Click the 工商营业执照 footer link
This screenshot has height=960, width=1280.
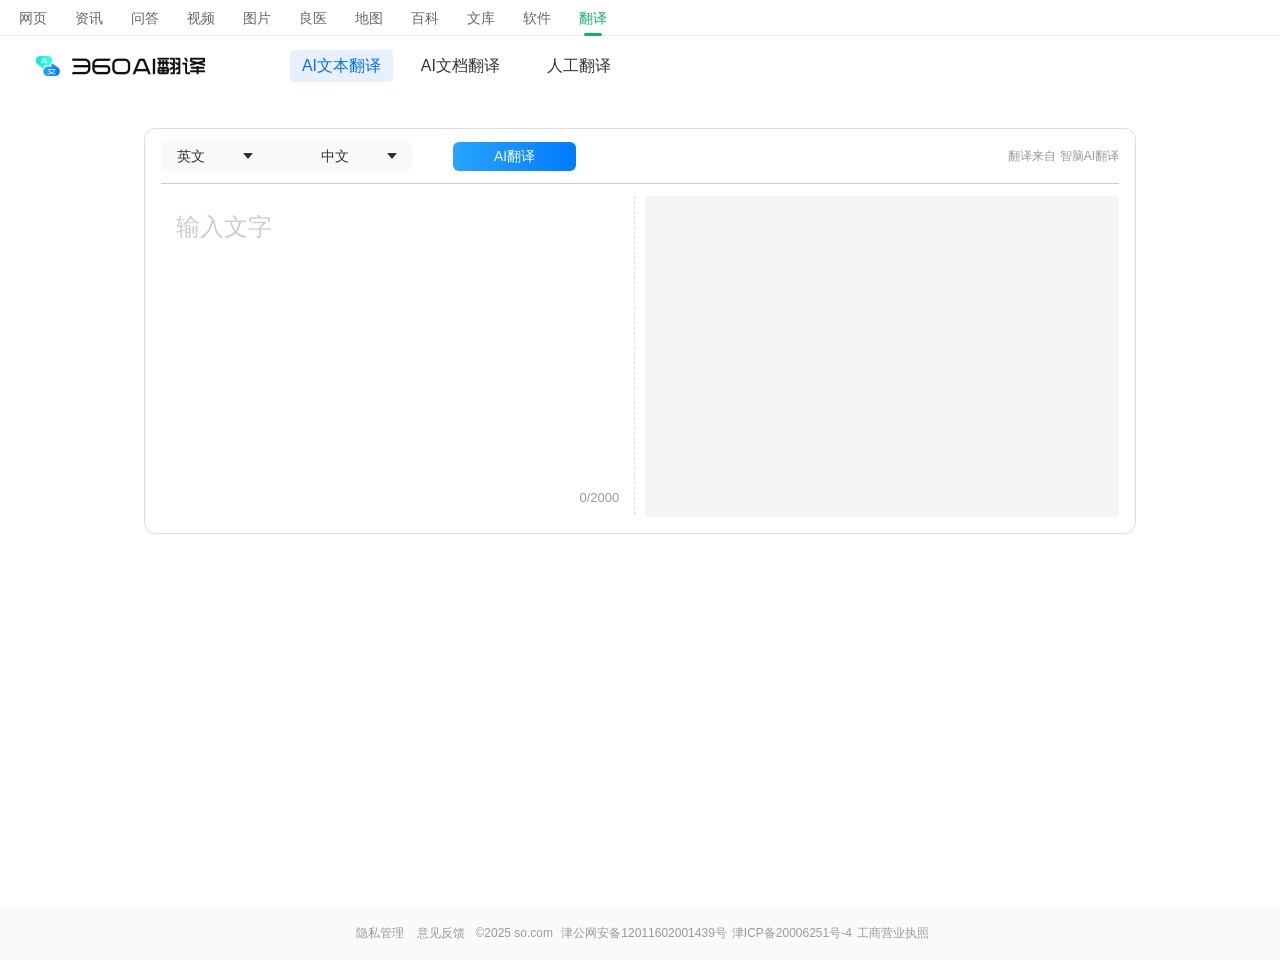tap(892, 933)
